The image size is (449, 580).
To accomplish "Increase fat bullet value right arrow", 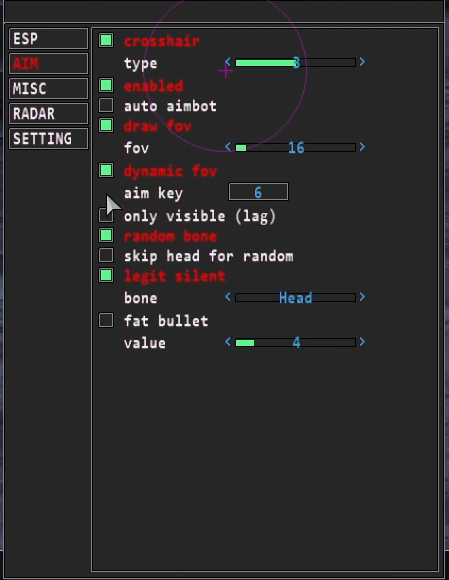I will pos(362,342).
